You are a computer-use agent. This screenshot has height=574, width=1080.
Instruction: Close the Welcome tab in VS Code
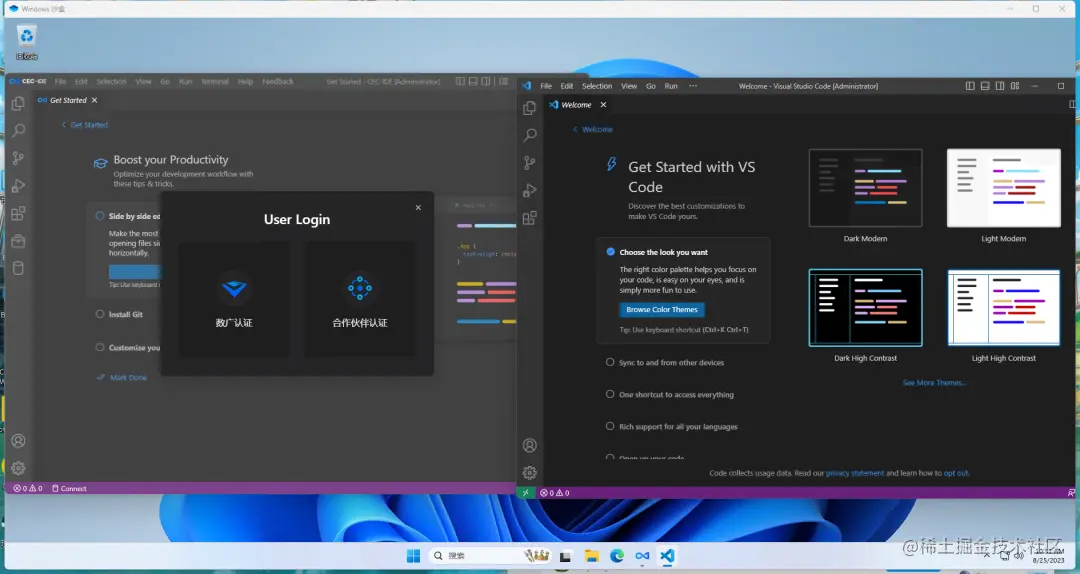tap(603, 105)
